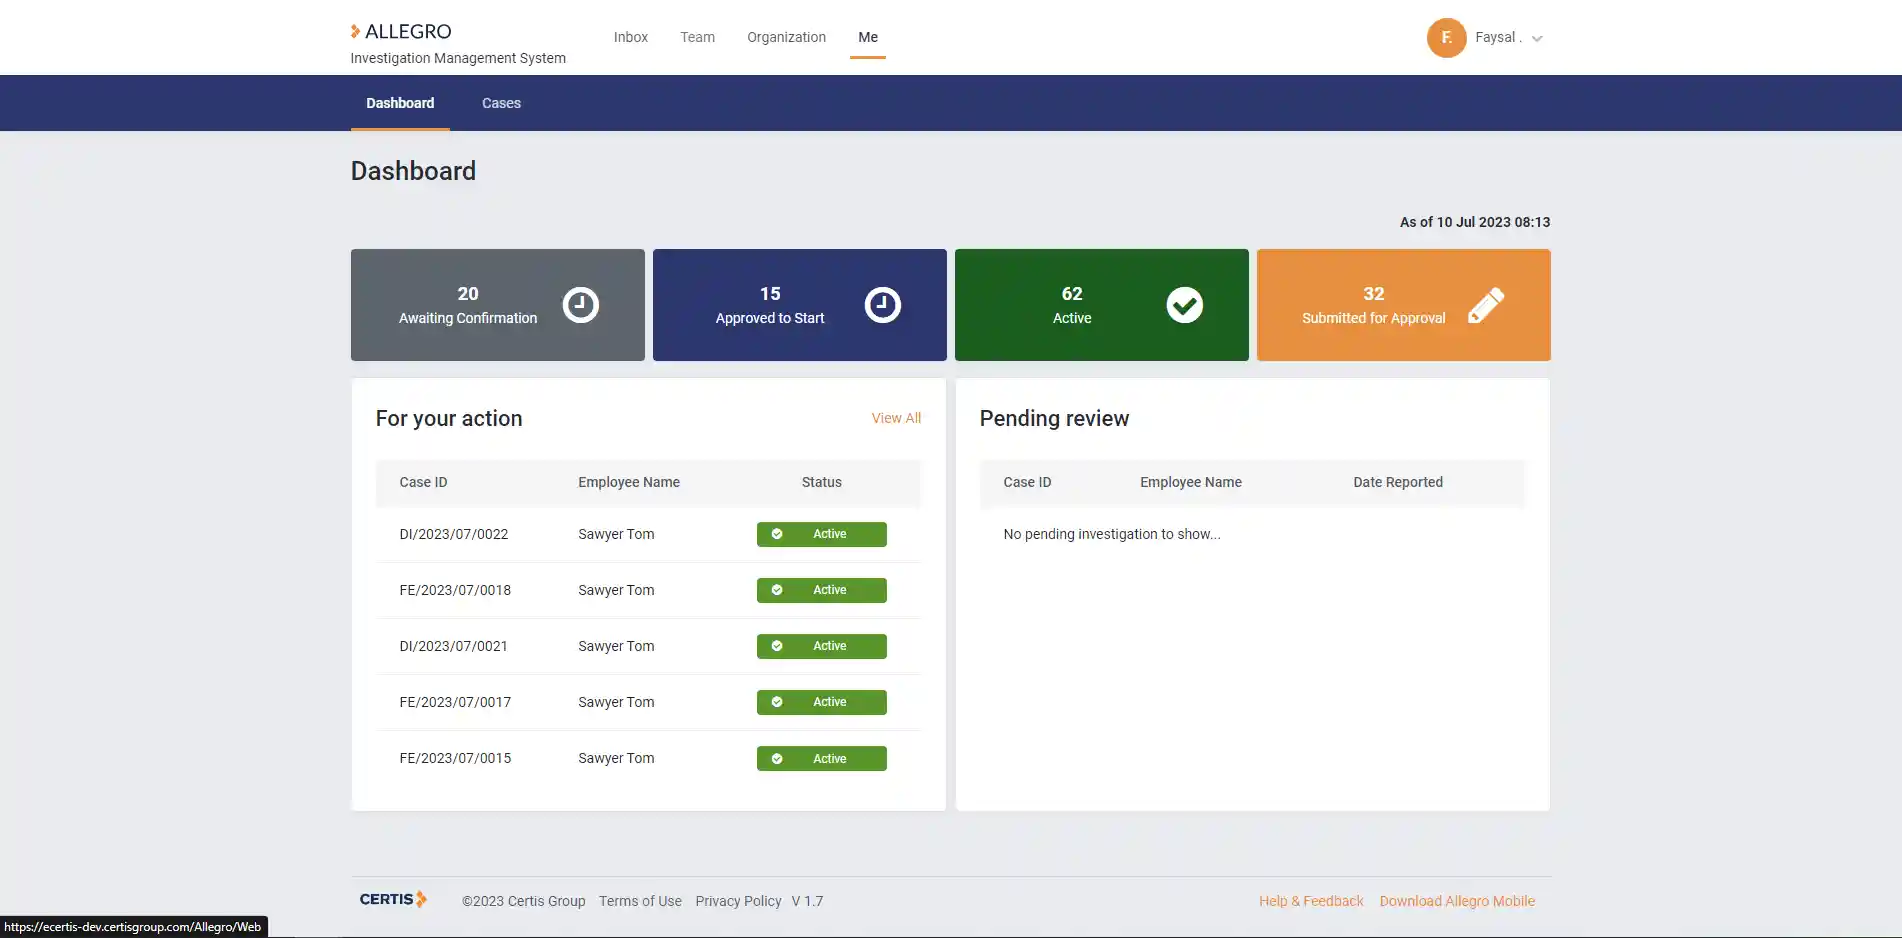
Task: Open the Terms of Use link
Action: 640,901
